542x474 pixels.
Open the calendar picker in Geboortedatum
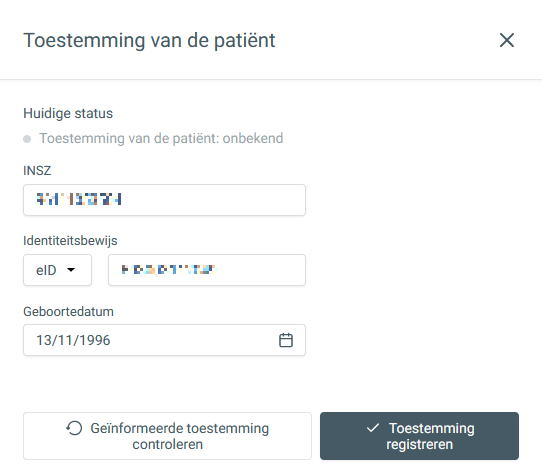[x=286, y=340]
